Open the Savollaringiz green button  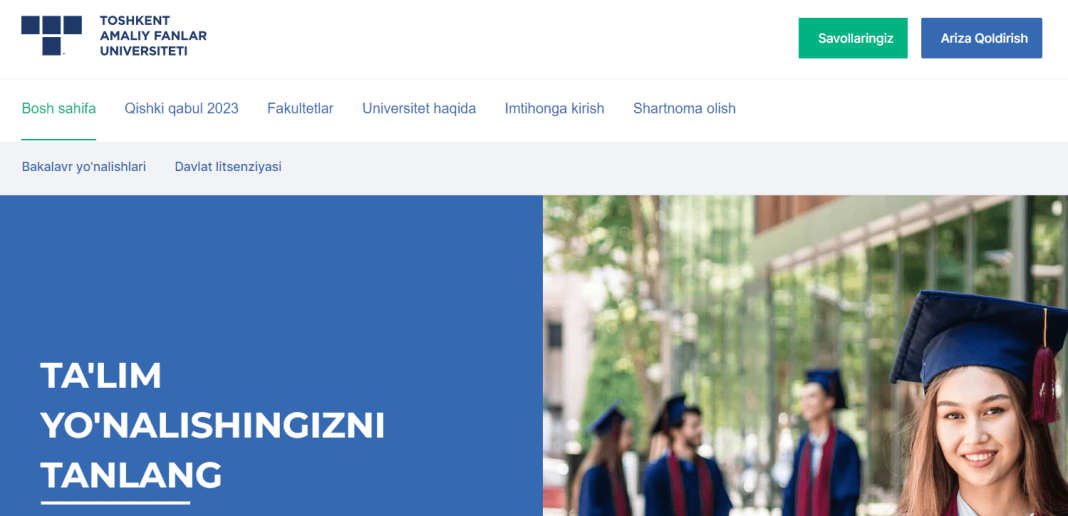tap(853, 38)
